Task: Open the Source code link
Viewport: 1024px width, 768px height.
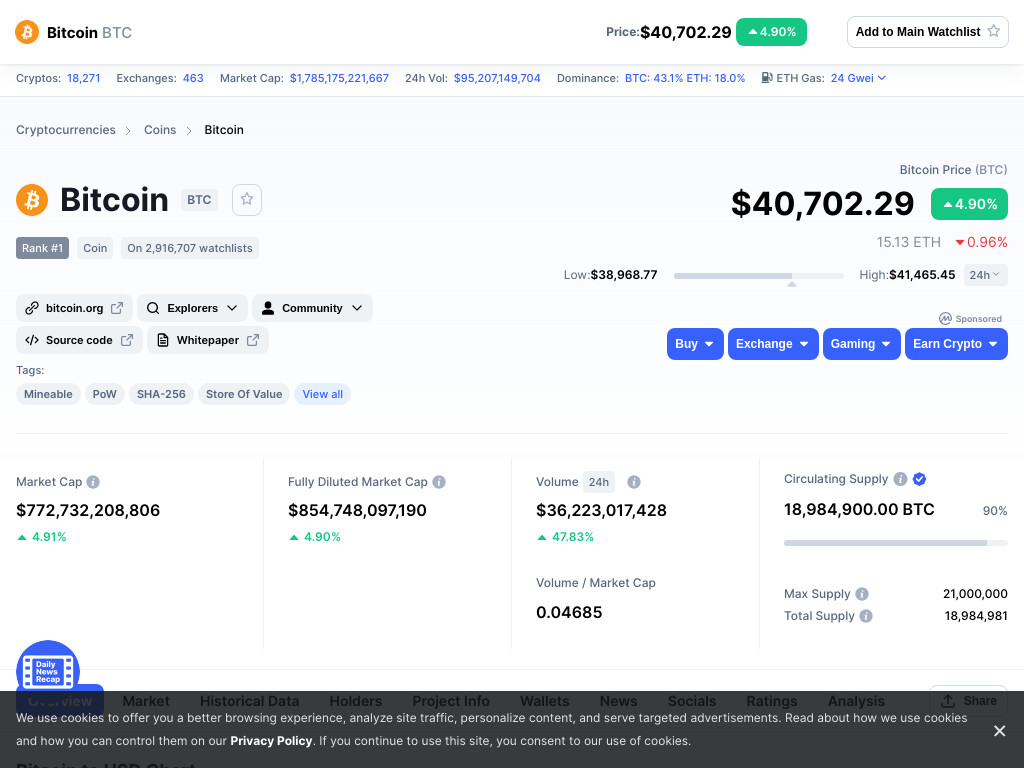Action: [x=79, y=340]
